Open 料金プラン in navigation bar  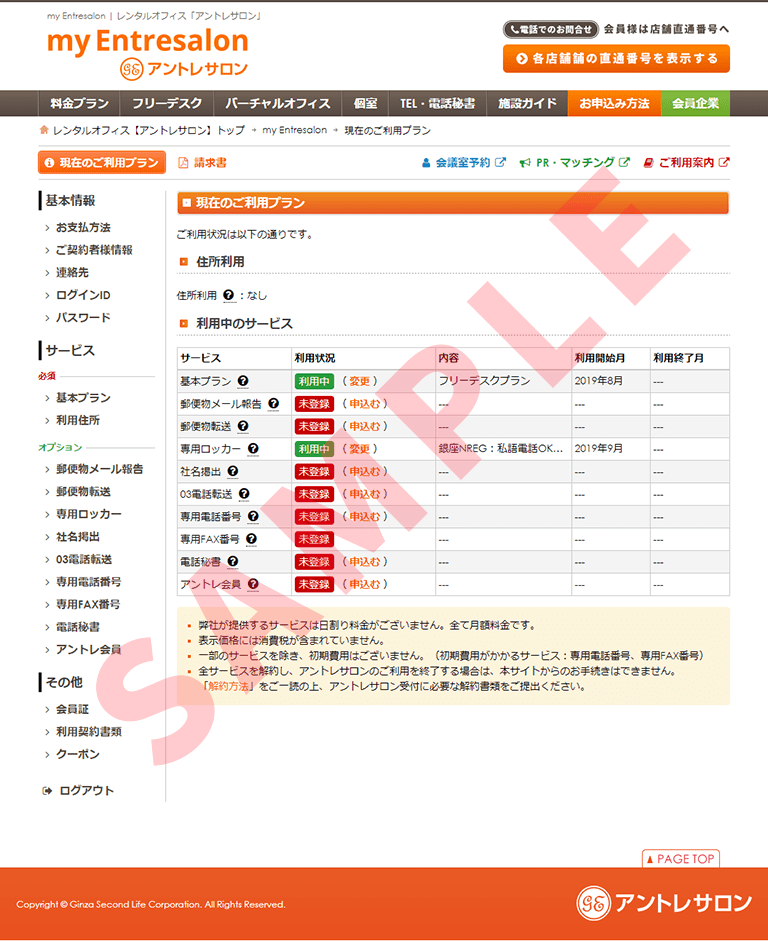click(x=79, y=103)
